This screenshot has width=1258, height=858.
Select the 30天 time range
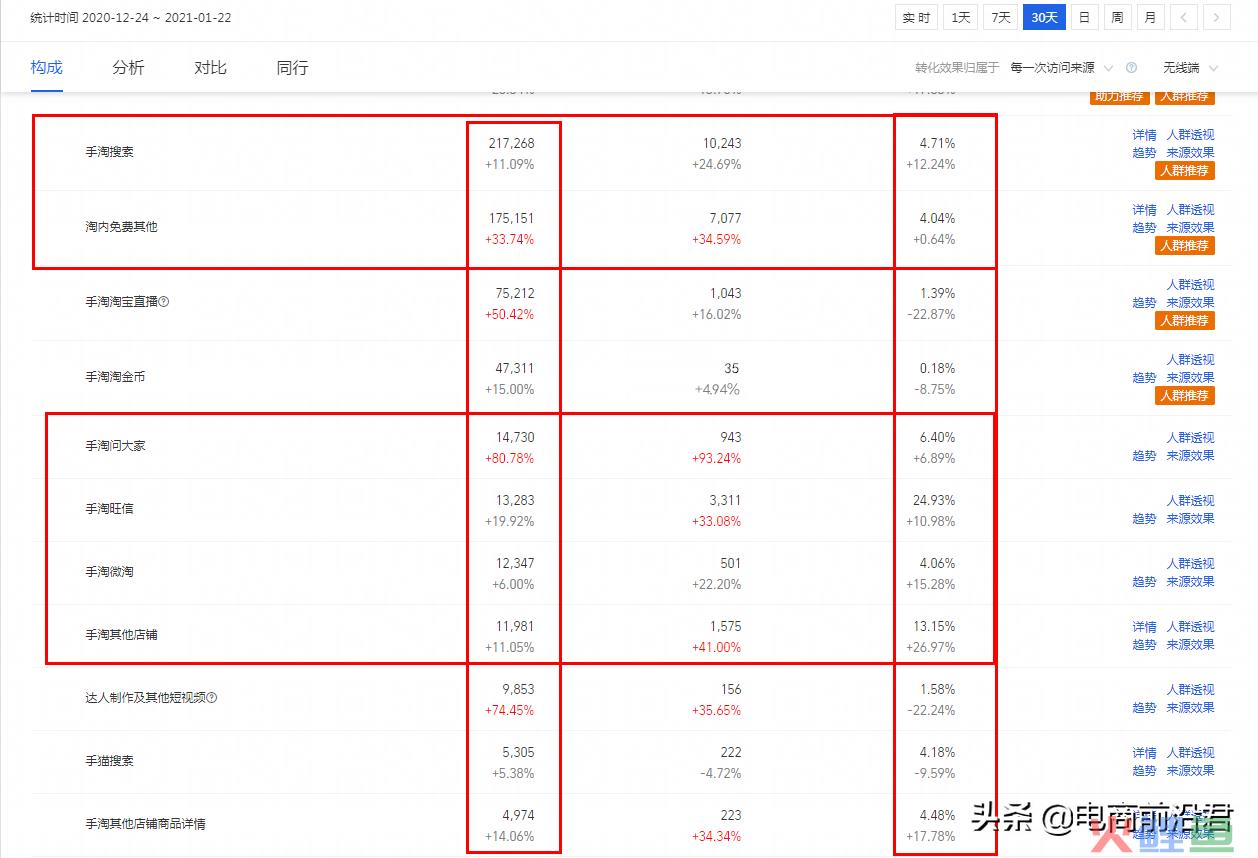(x=1044, y=17)
